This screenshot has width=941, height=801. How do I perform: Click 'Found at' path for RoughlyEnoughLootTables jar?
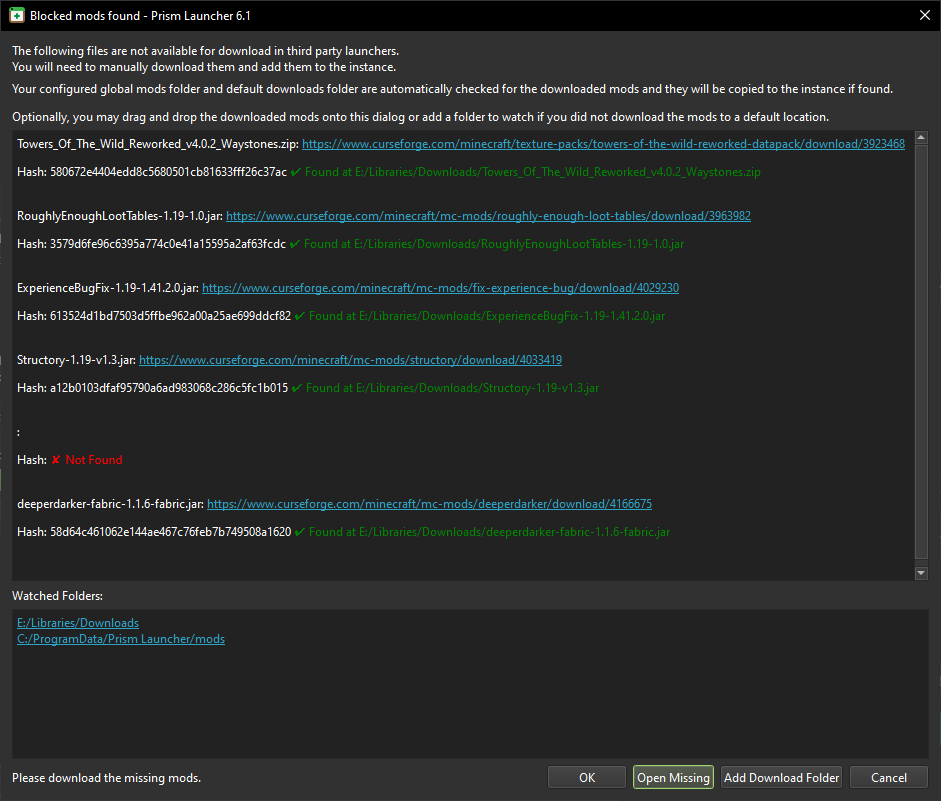[x=494, y=244]
